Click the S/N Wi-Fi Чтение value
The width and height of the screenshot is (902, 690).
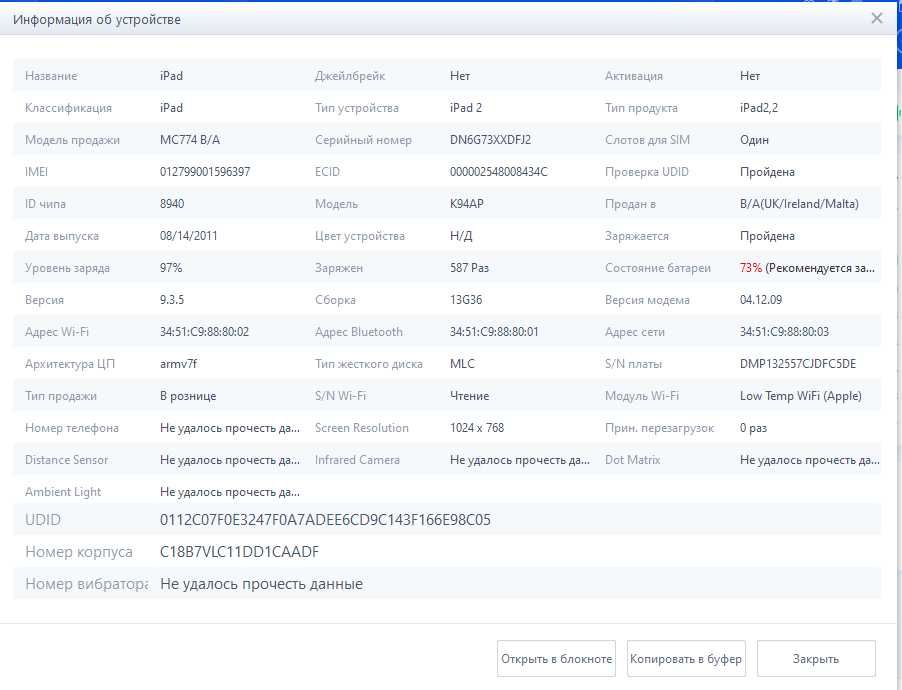click(x=469, y=396)
